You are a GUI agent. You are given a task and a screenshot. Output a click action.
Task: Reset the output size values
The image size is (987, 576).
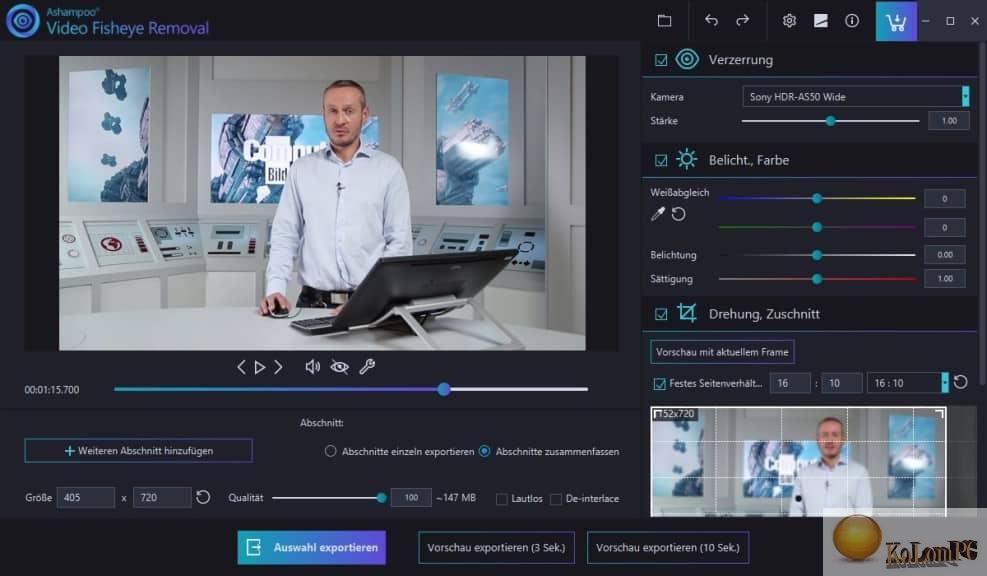pyautogui.click(x=203, y=497)
